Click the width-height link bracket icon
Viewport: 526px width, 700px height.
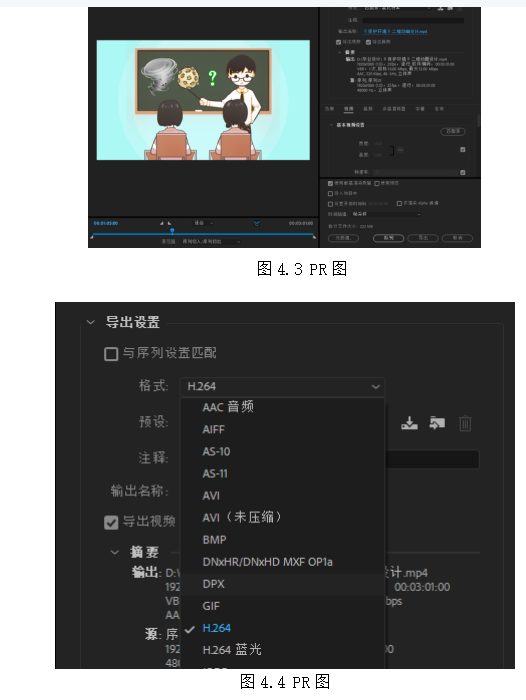coord(392,150)
